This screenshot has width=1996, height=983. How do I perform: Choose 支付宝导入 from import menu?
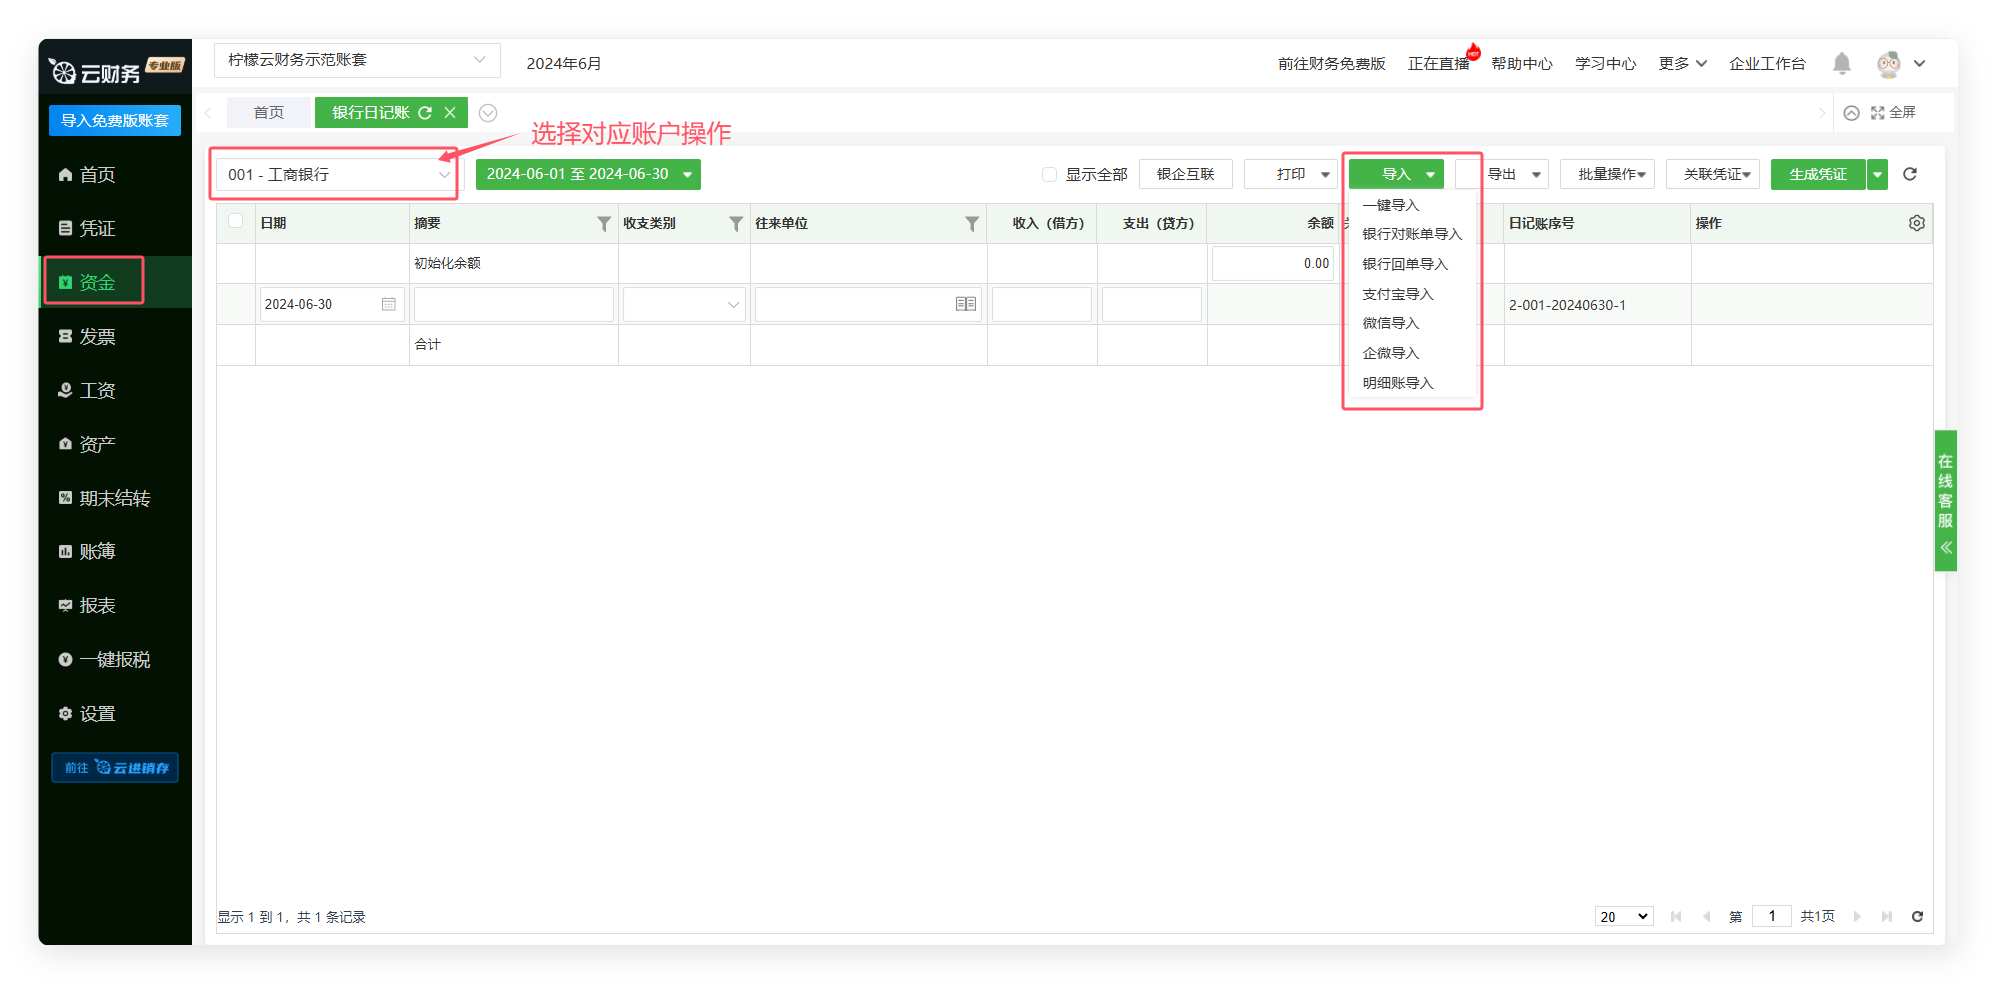click(1397, 294)
